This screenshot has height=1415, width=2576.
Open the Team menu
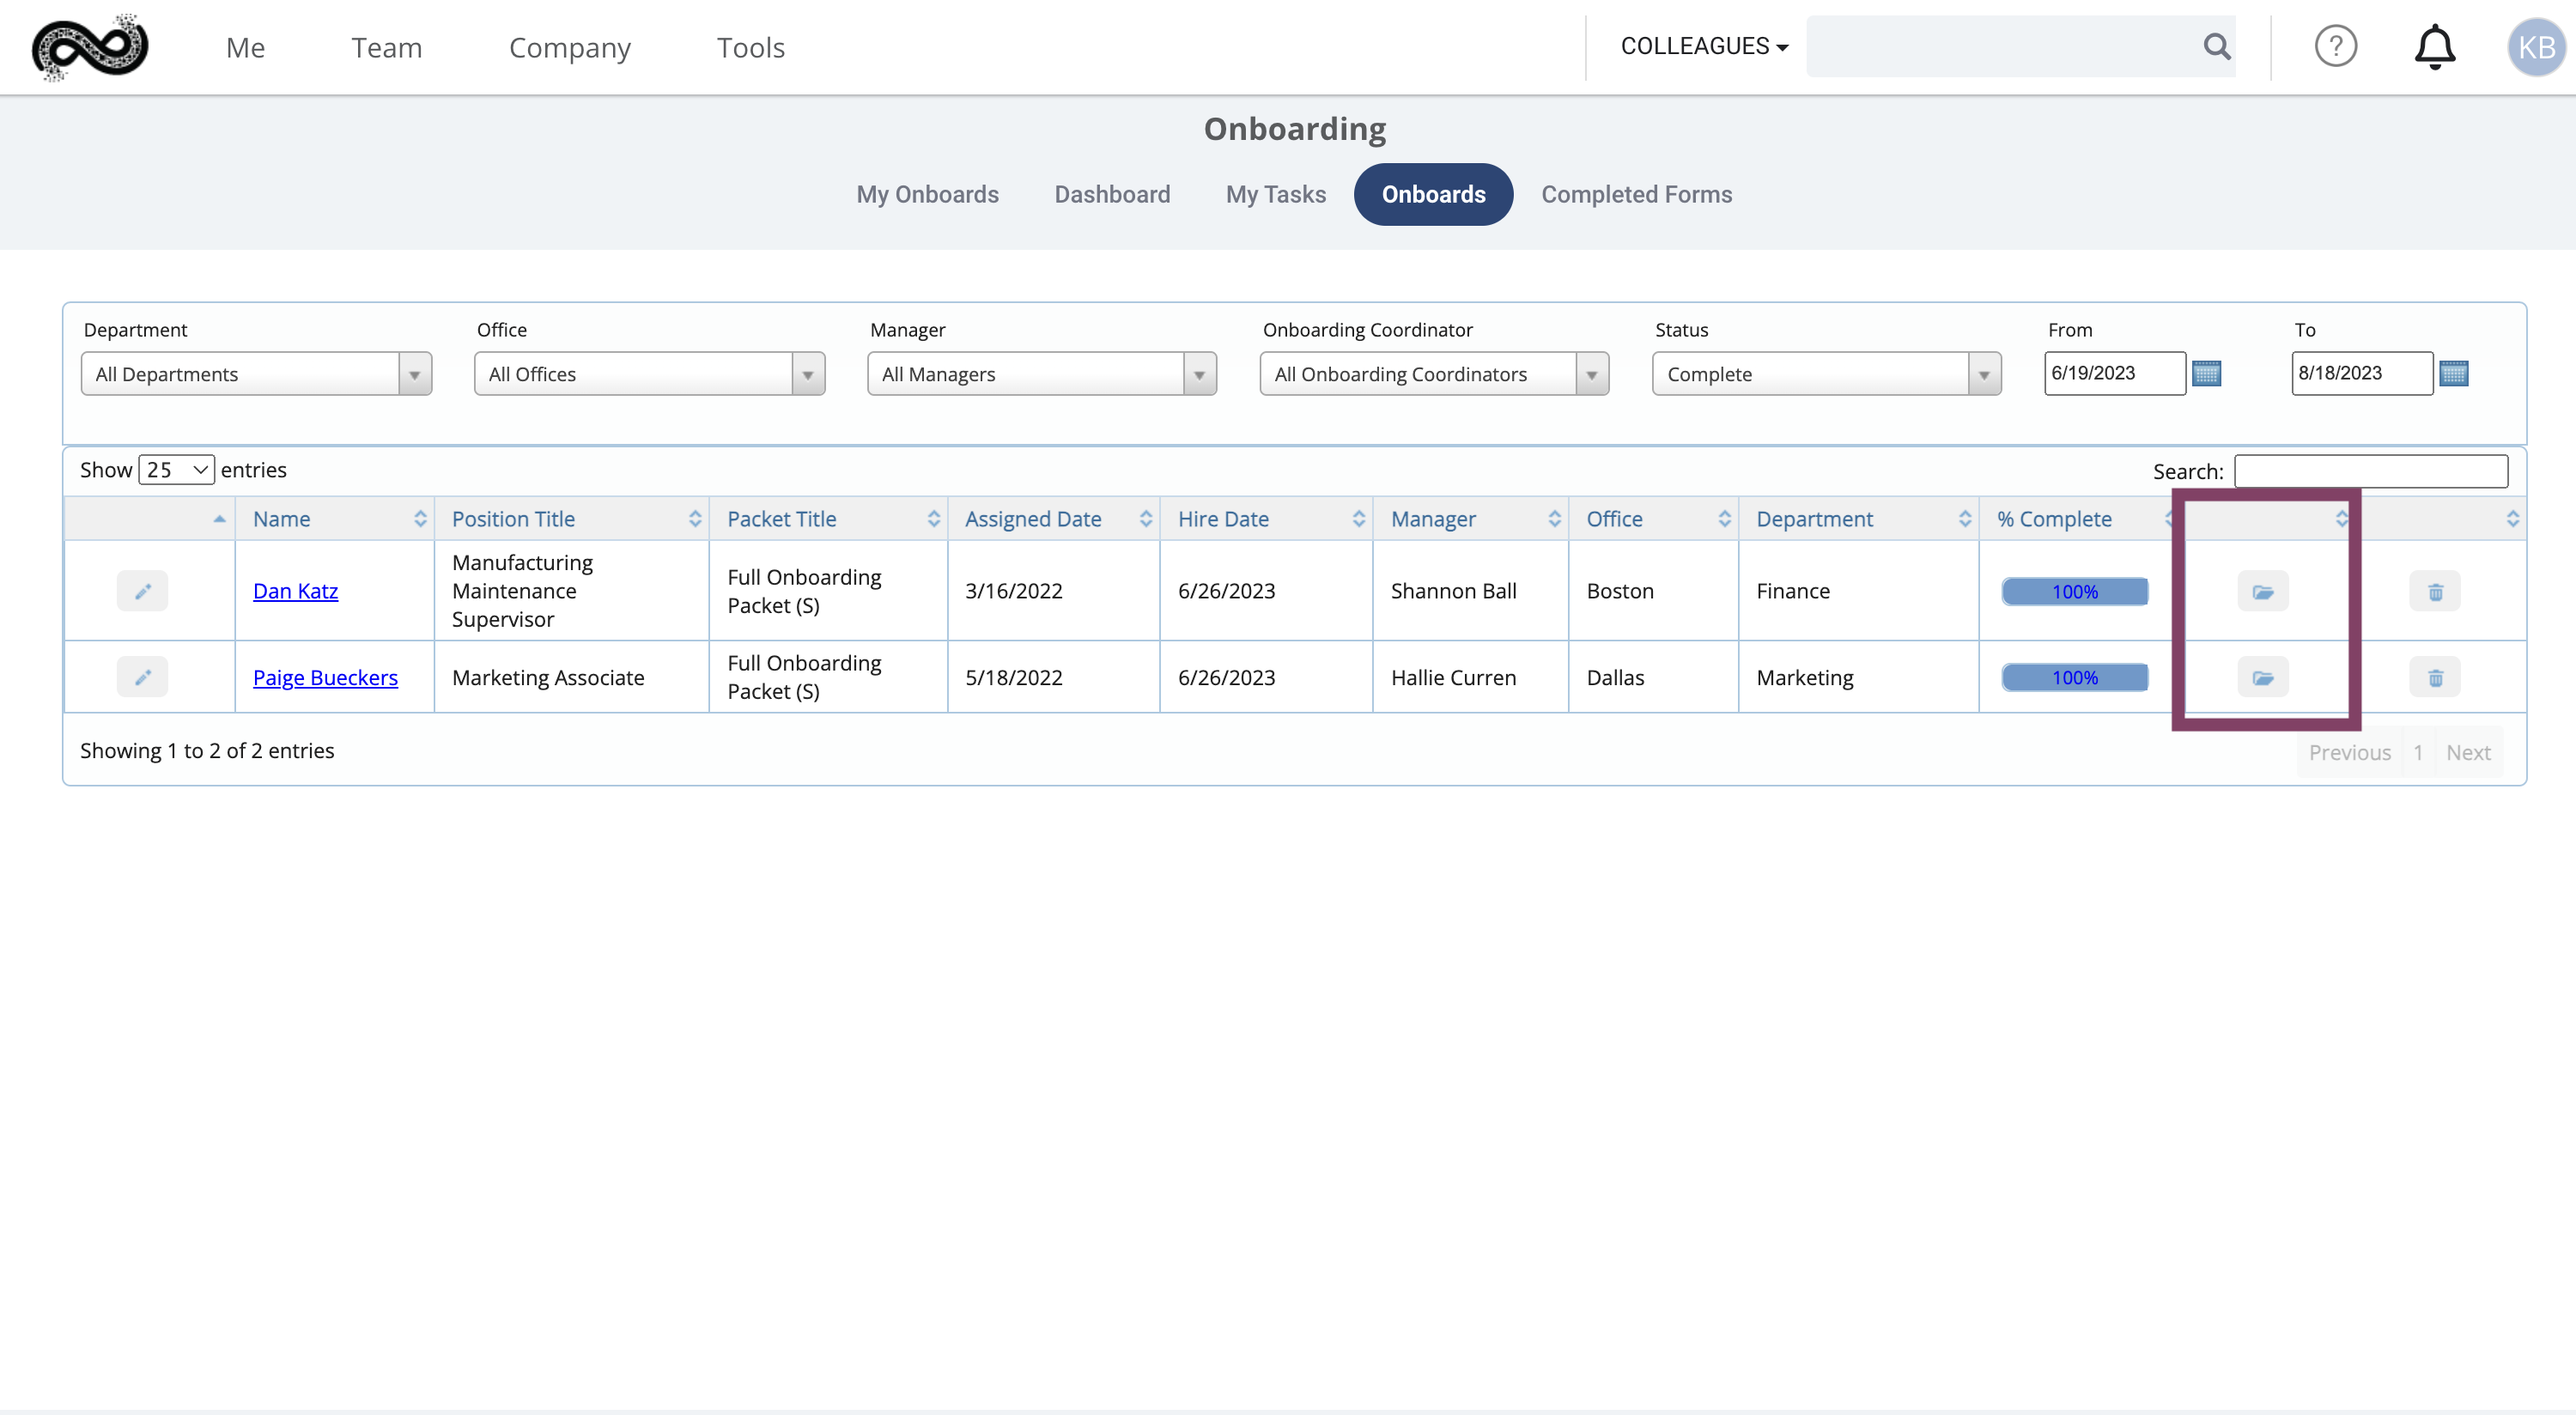pos(386,47)
